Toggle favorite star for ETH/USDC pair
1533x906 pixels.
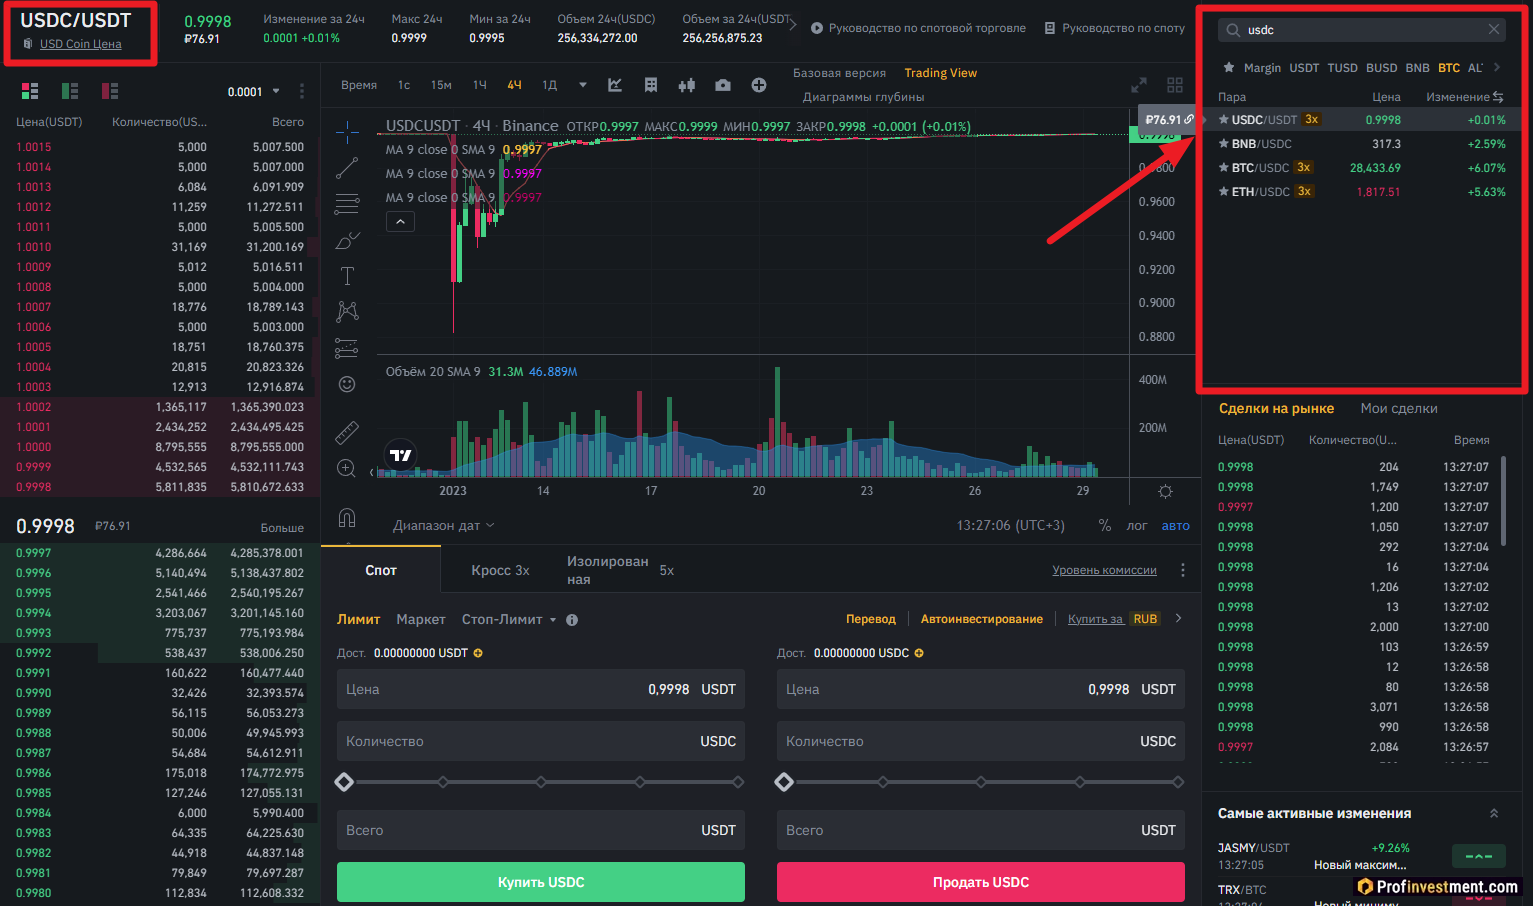(x=1223, y=191)
